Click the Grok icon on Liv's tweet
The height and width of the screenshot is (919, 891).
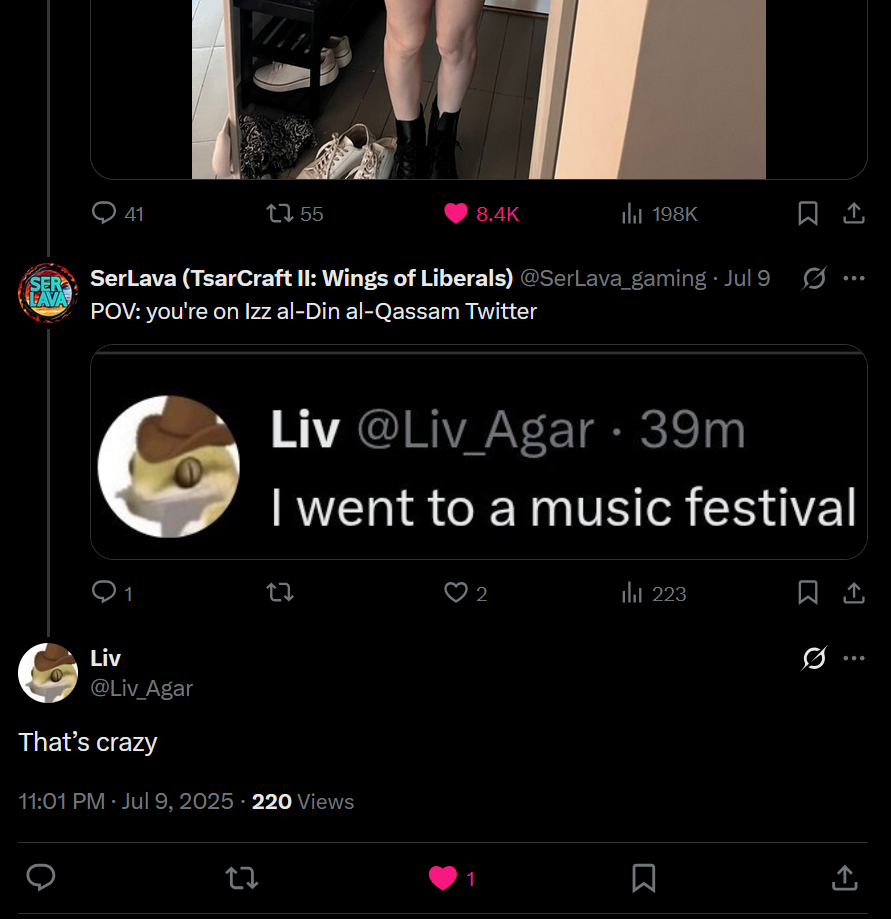point(814,658)
